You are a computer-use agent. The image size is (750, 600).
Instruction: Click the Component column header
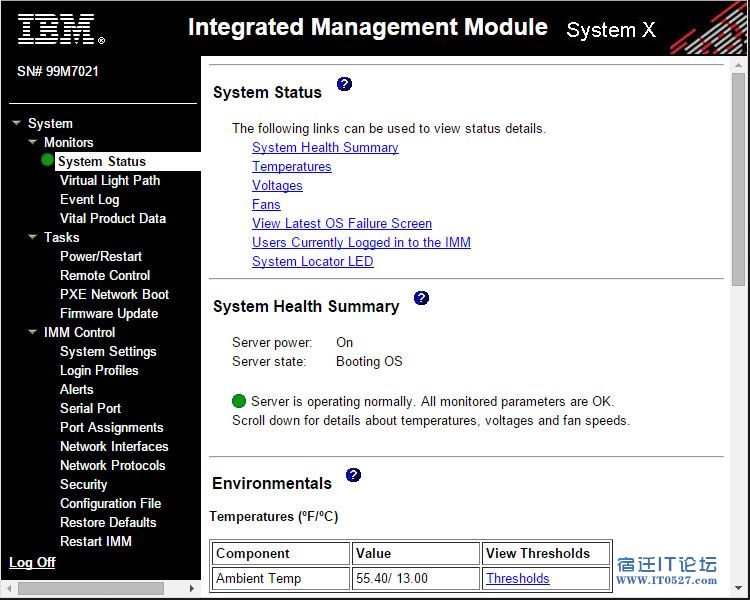click(x=280, y=553)
